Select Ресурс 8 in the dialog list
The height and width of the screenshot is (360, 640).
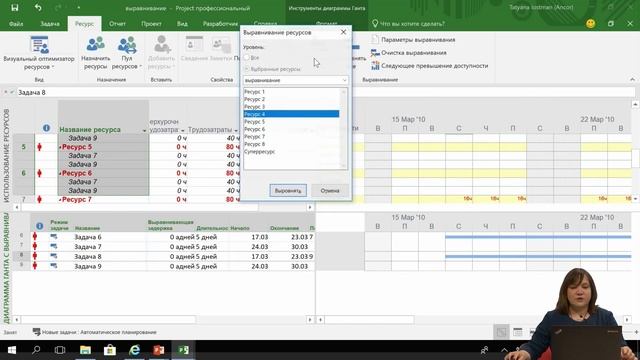point(291,144)
